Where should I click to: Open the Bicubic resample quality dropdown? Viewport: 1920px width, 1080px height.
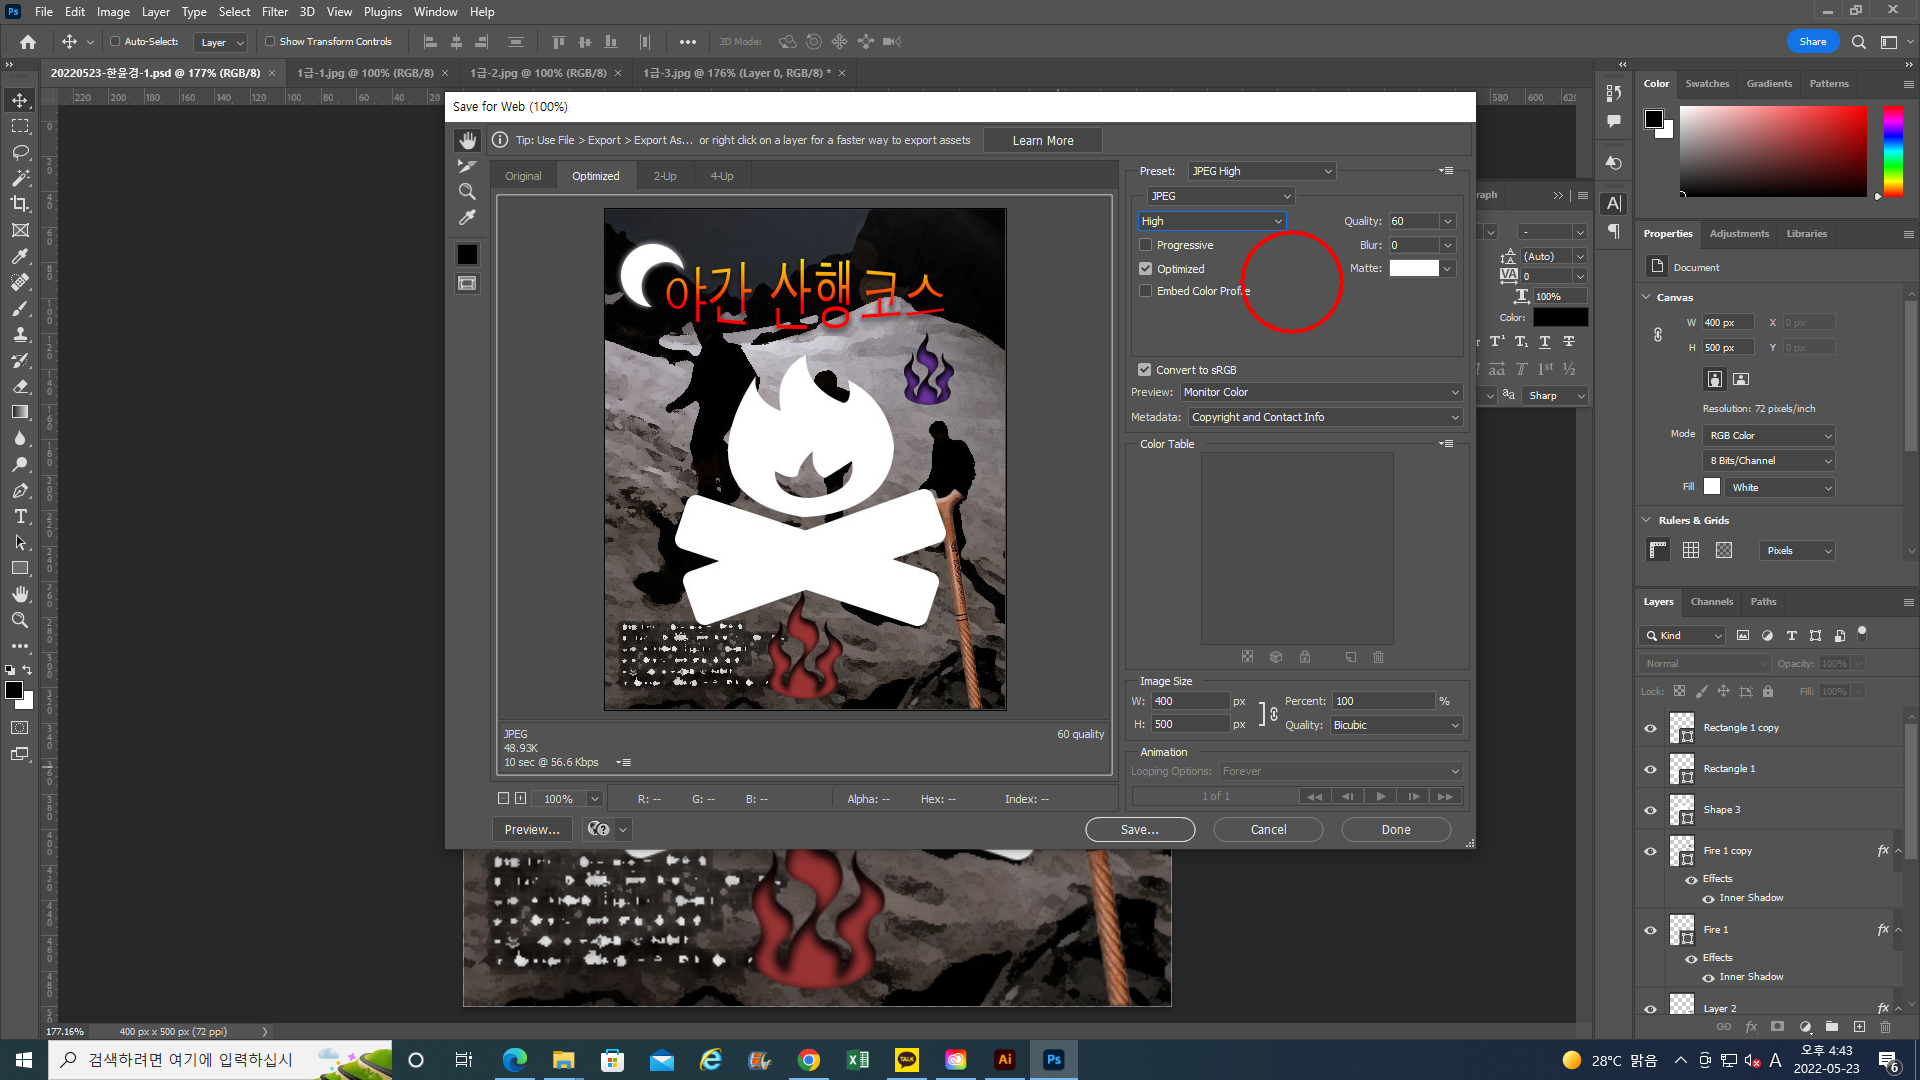click(x=1396, y=725)
